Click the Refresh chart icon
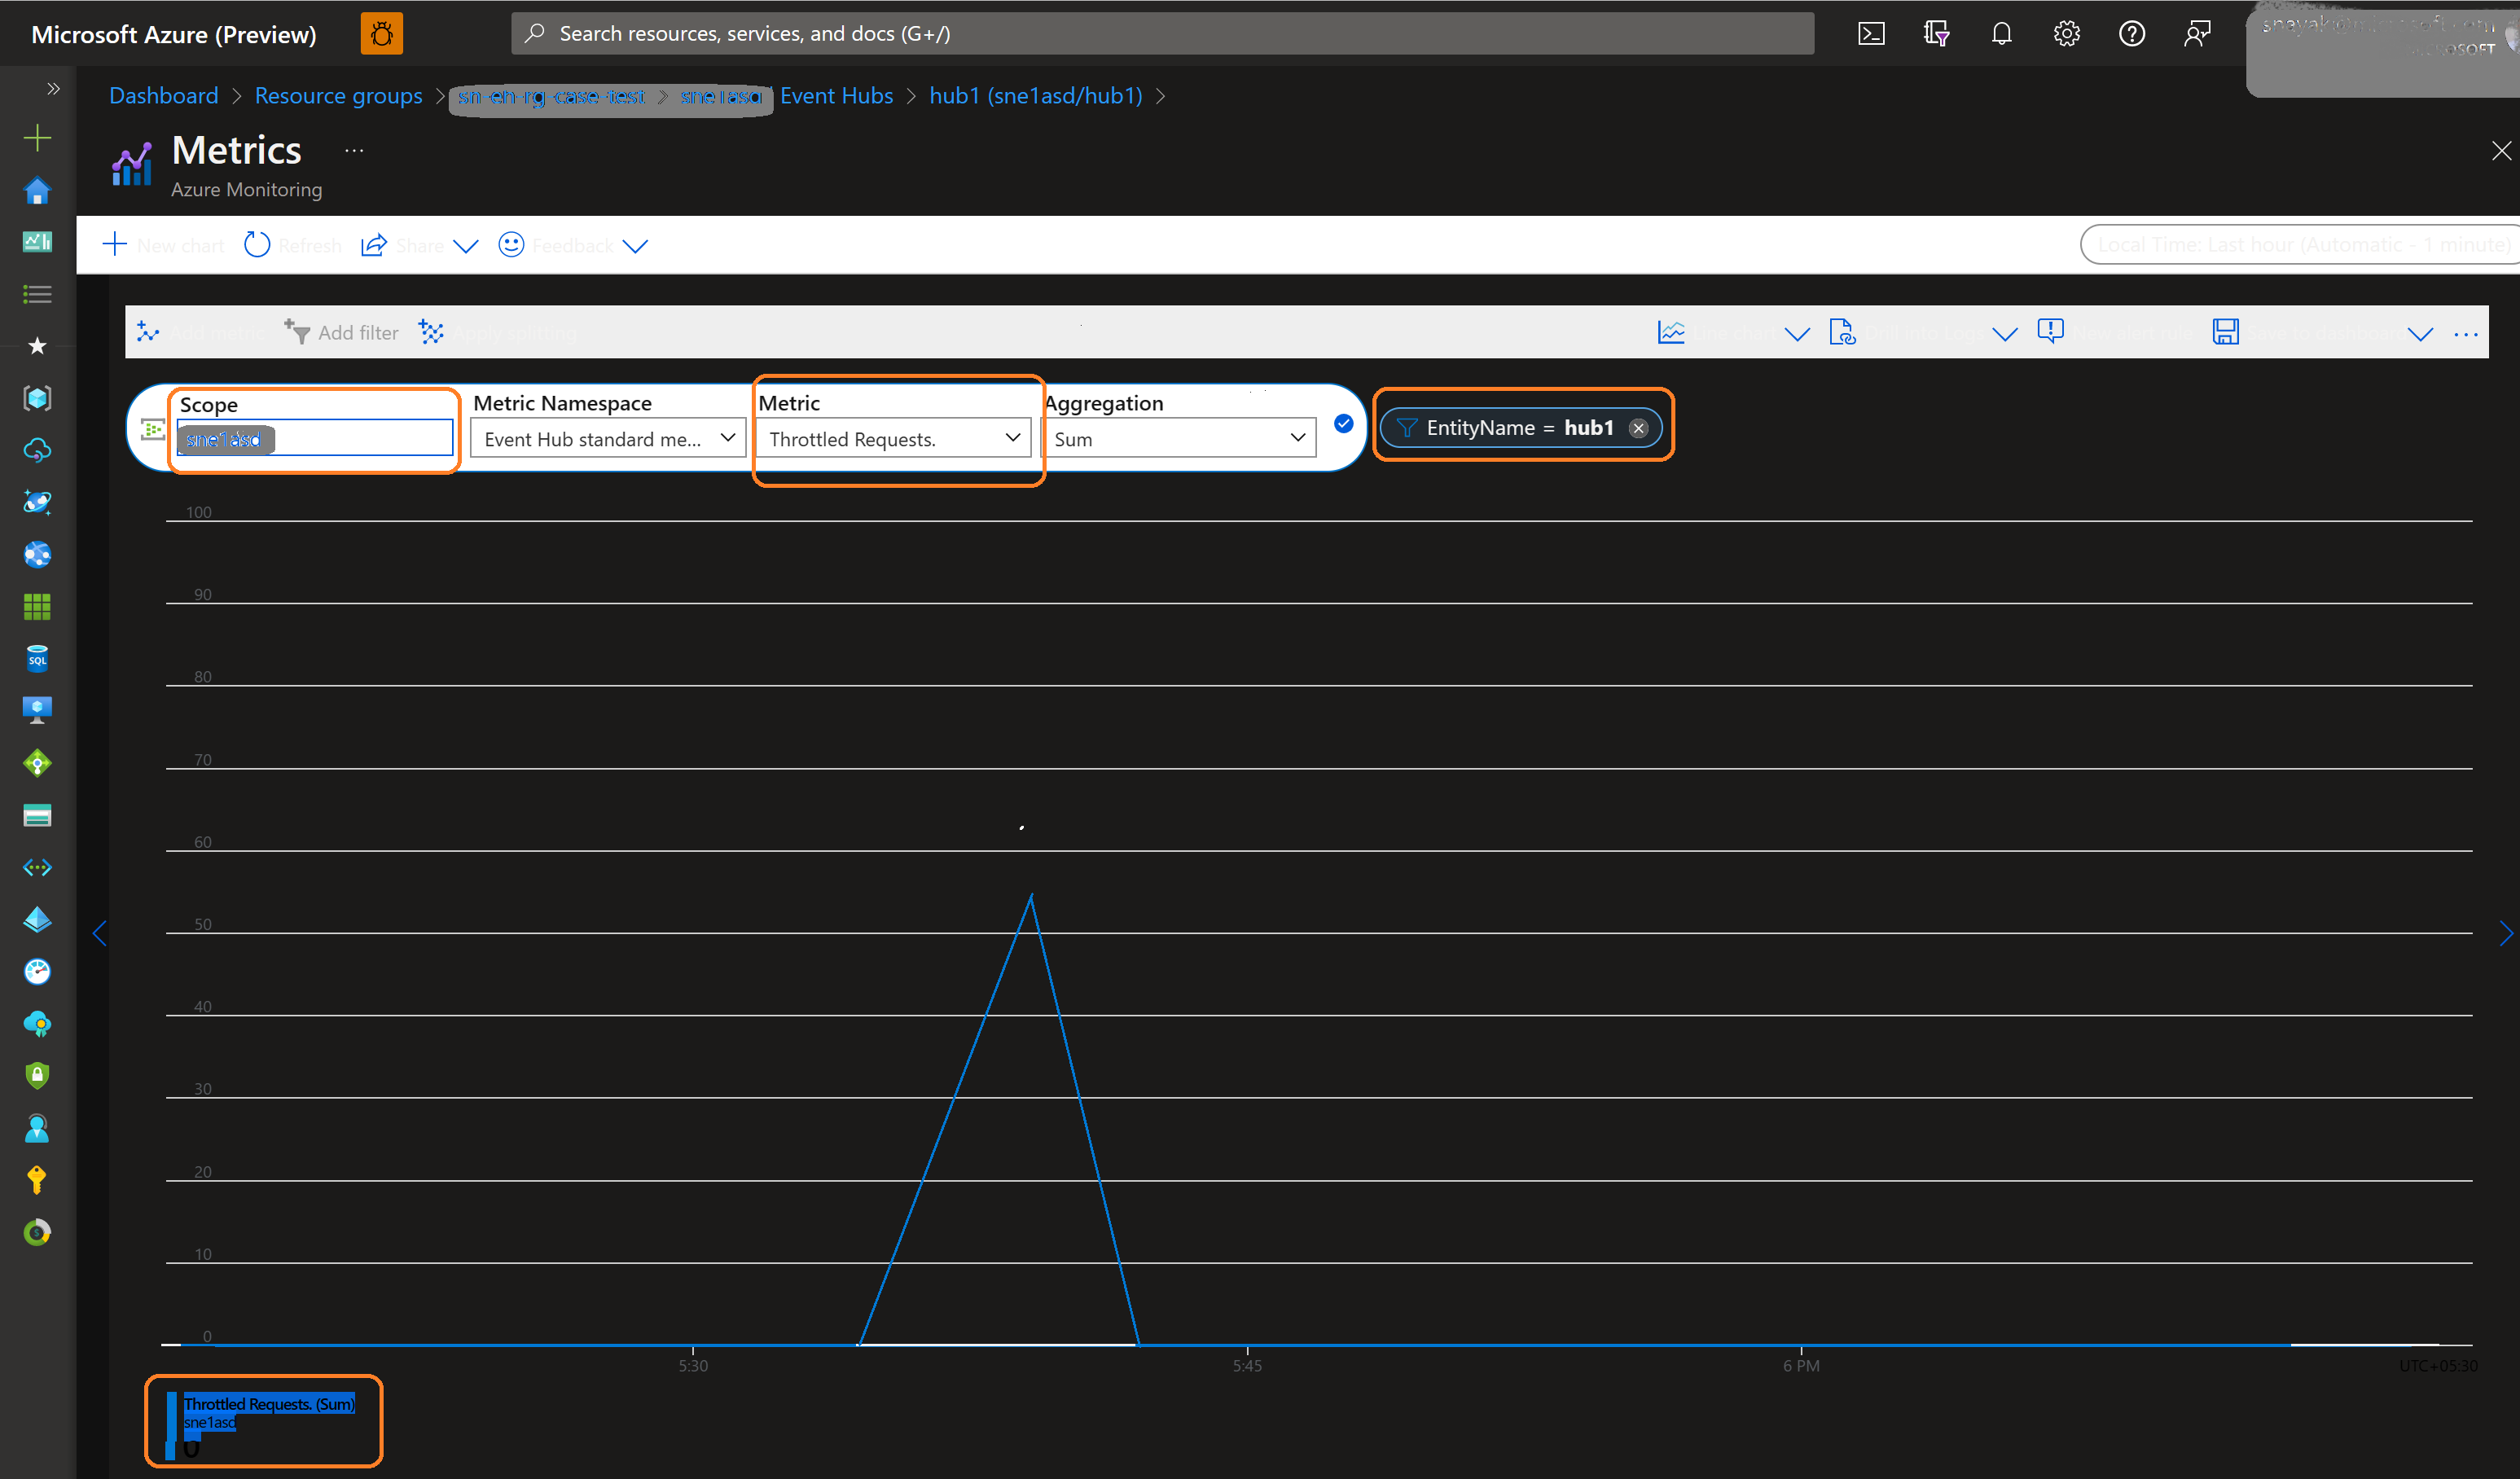 click(x=257, y=245)
